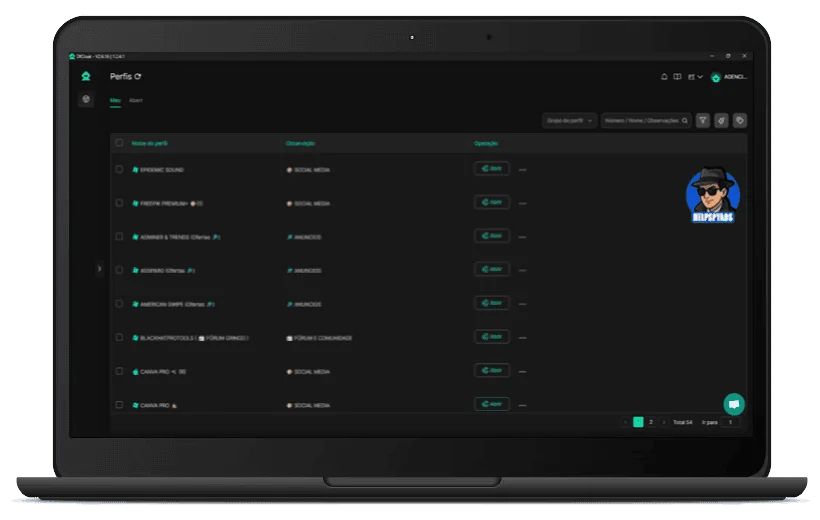Screen dimensions: 820x520
Task: Open the book icon in the header
Action: [x=677, y=77]
